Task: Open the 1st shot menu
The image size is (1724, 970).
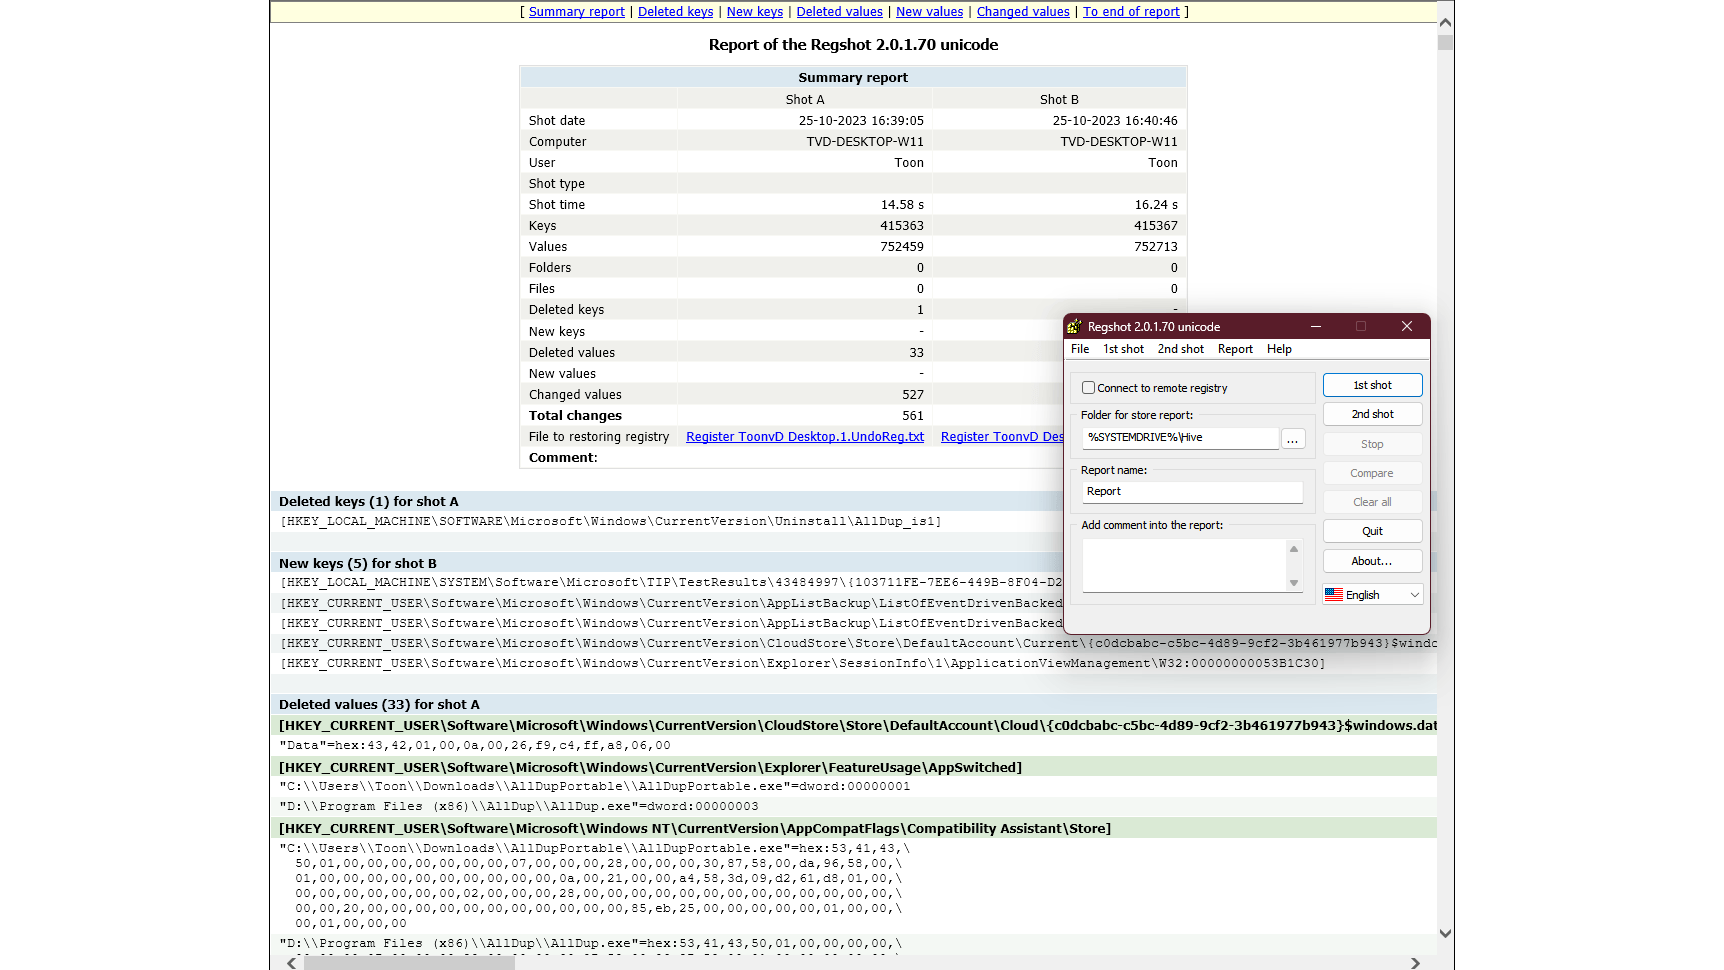Action: pyautogui.click(x=1123, y=349)
